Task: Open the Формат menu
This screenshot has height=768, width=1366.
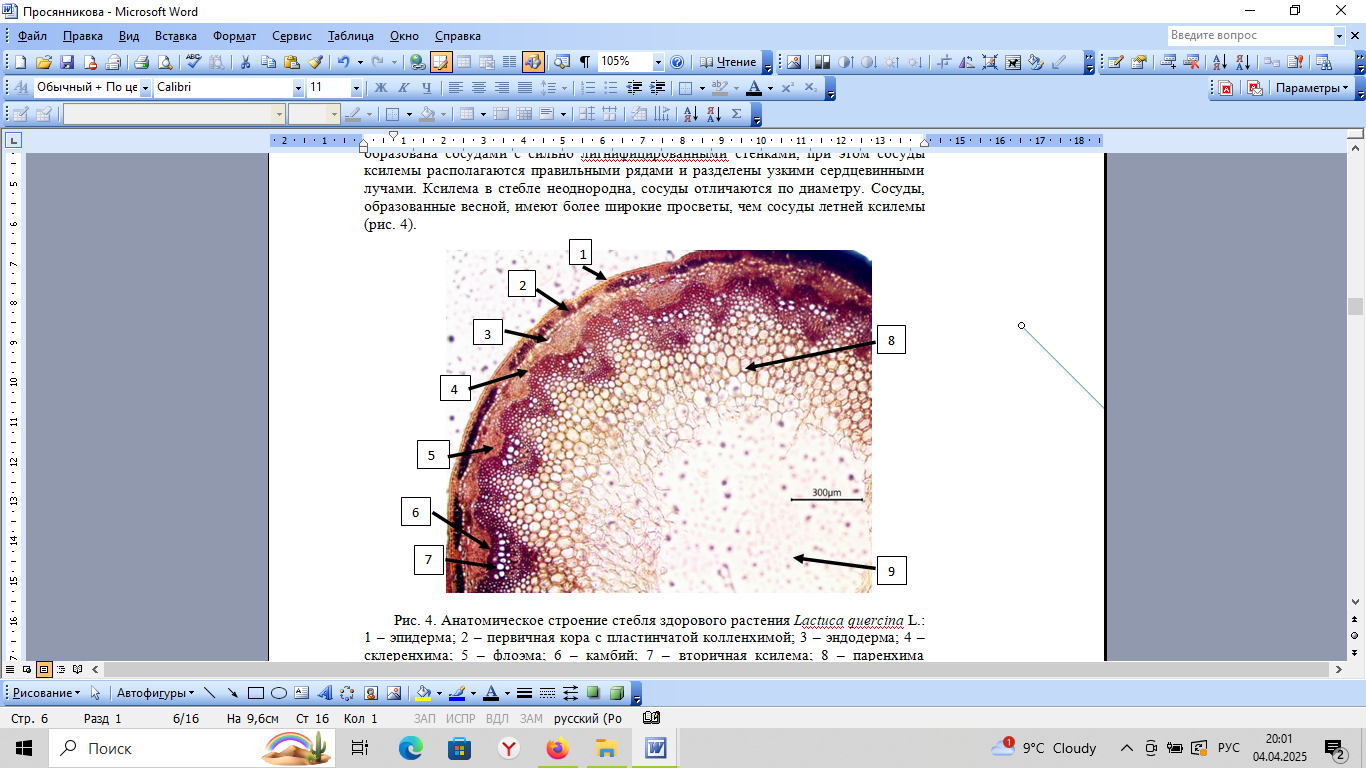Action: click(234, 36)
